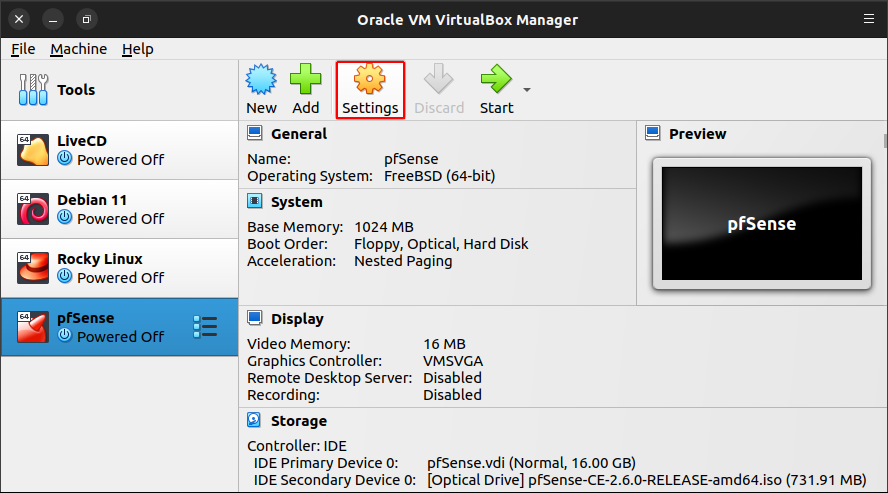Select the Rocky Linux virtual machine

pos(119,268)
